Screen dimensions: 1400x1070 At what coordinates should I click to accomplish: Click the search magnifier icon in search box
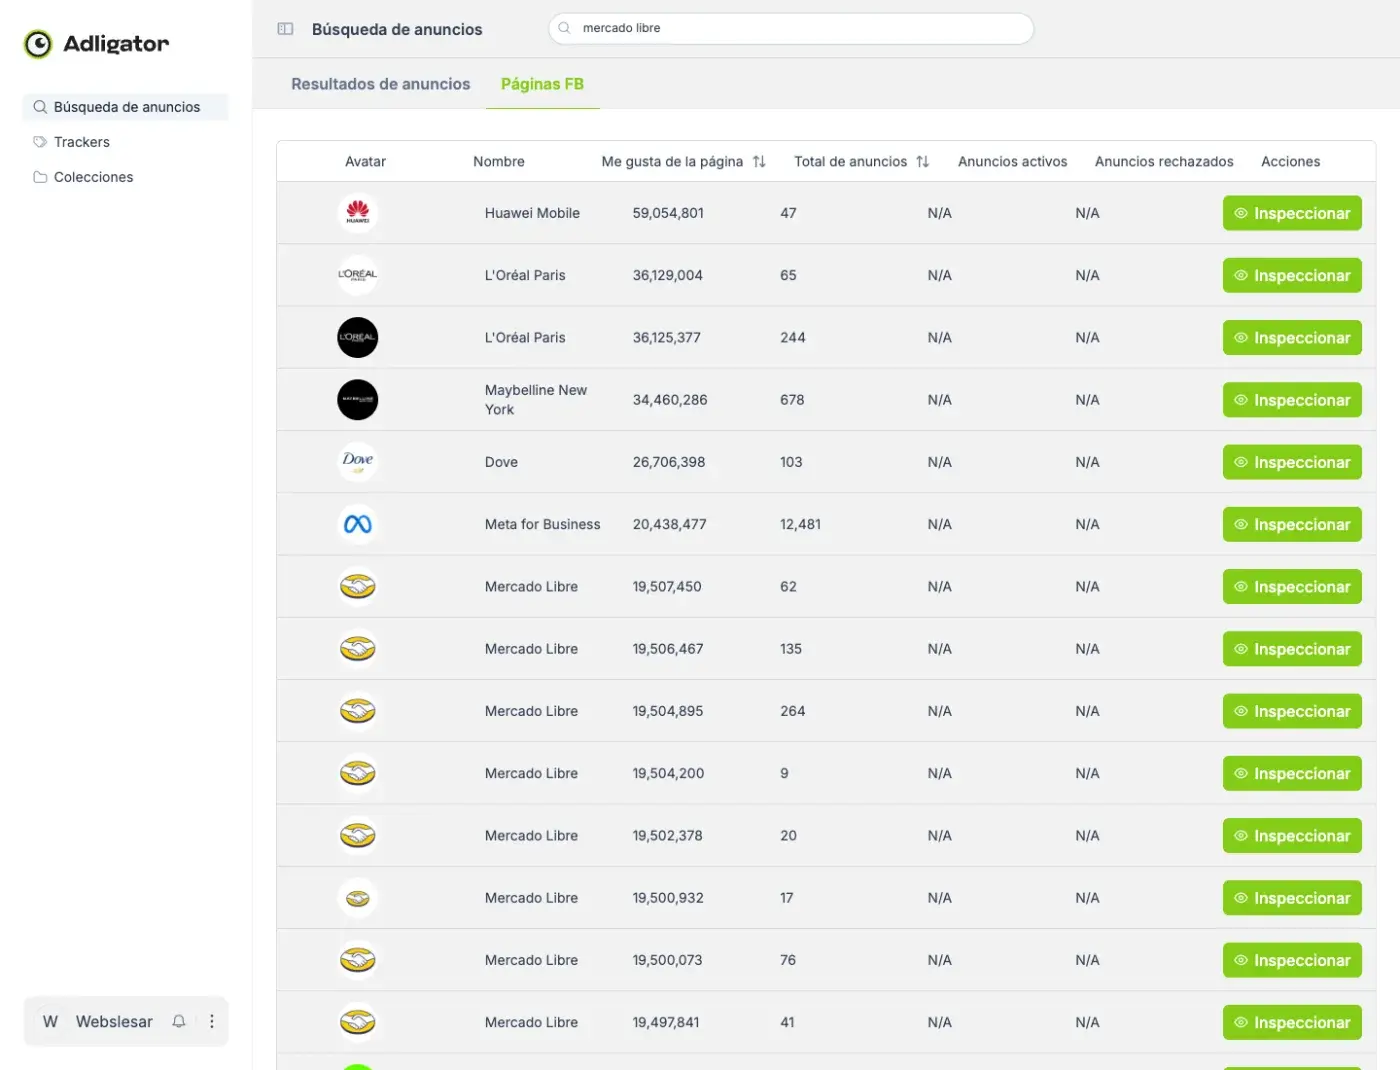pyautogui.click(x=564, y=28)
